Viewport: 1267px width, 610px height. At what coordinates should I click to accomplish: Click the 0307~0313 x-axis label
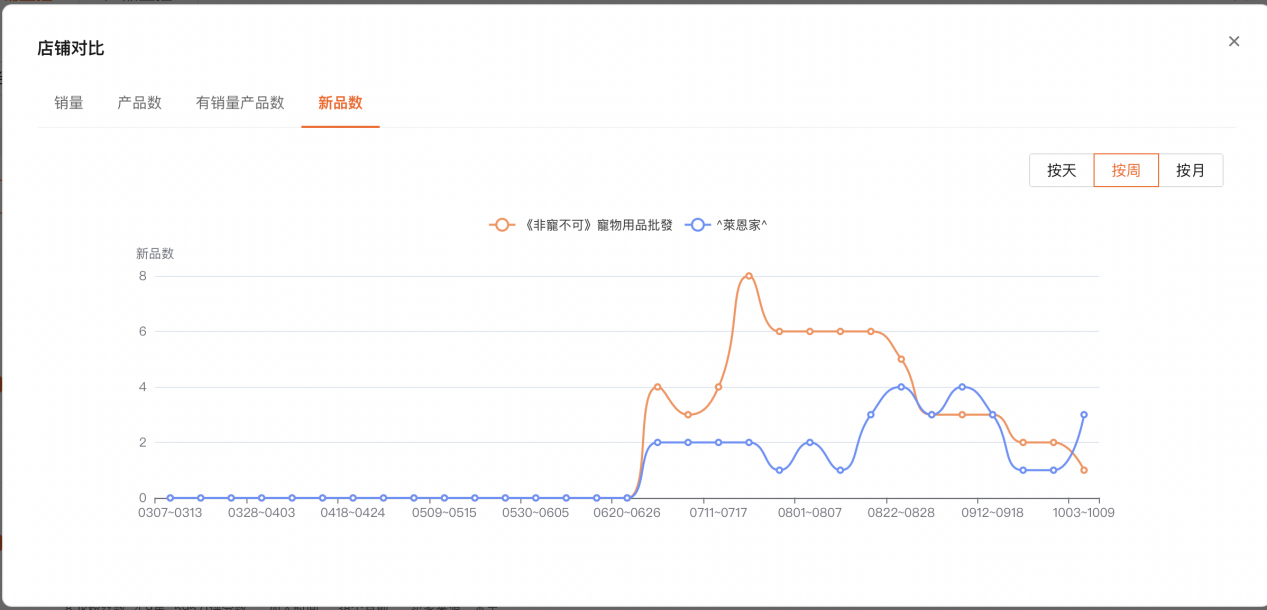pyautogui.click(x=170, y=513)
